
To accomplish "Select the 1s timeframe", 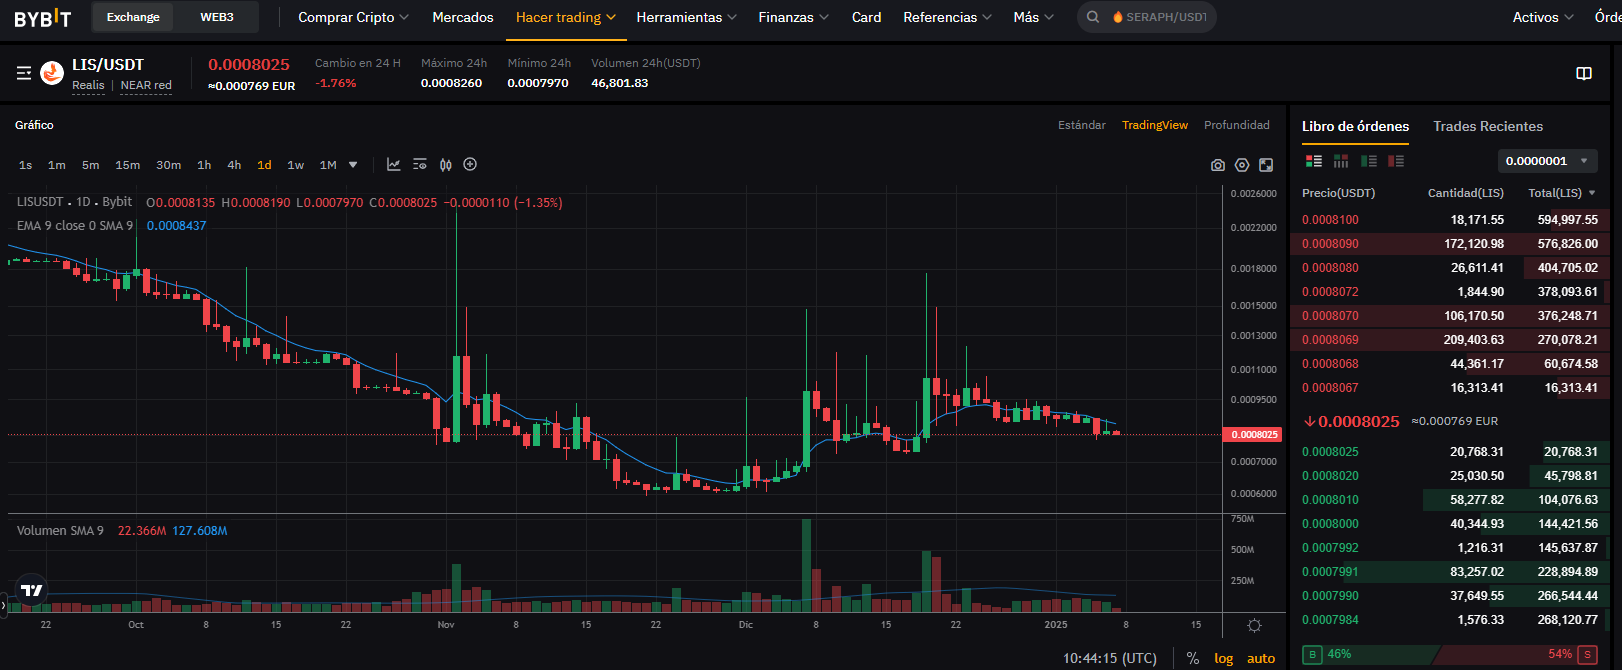I will coord(26,165).
